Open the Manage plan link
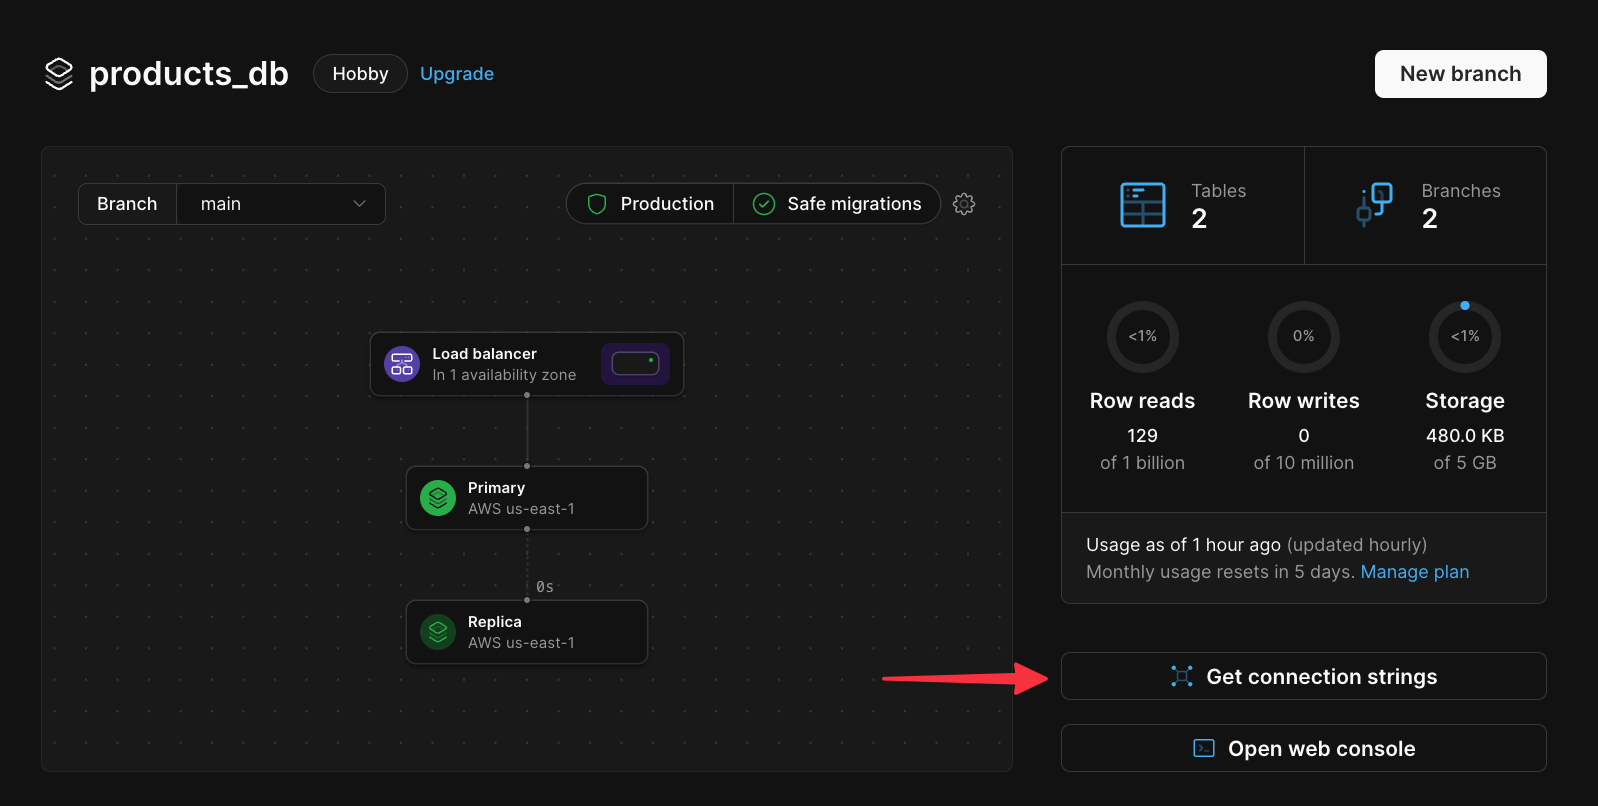The width and height of the screenshot is (1598, 806). coord(1415,572)
